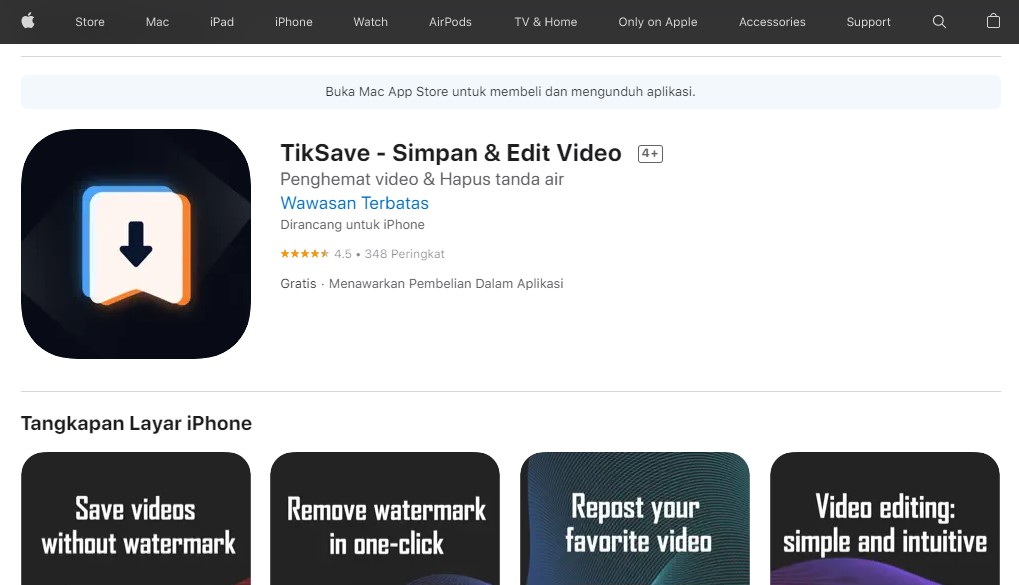Image resolution: width=1019 pixels, height=585 pixels.
Task: Click 'Menawarkan Pembelian Dalam Aplikasi' text
Action: coord(446,283)
